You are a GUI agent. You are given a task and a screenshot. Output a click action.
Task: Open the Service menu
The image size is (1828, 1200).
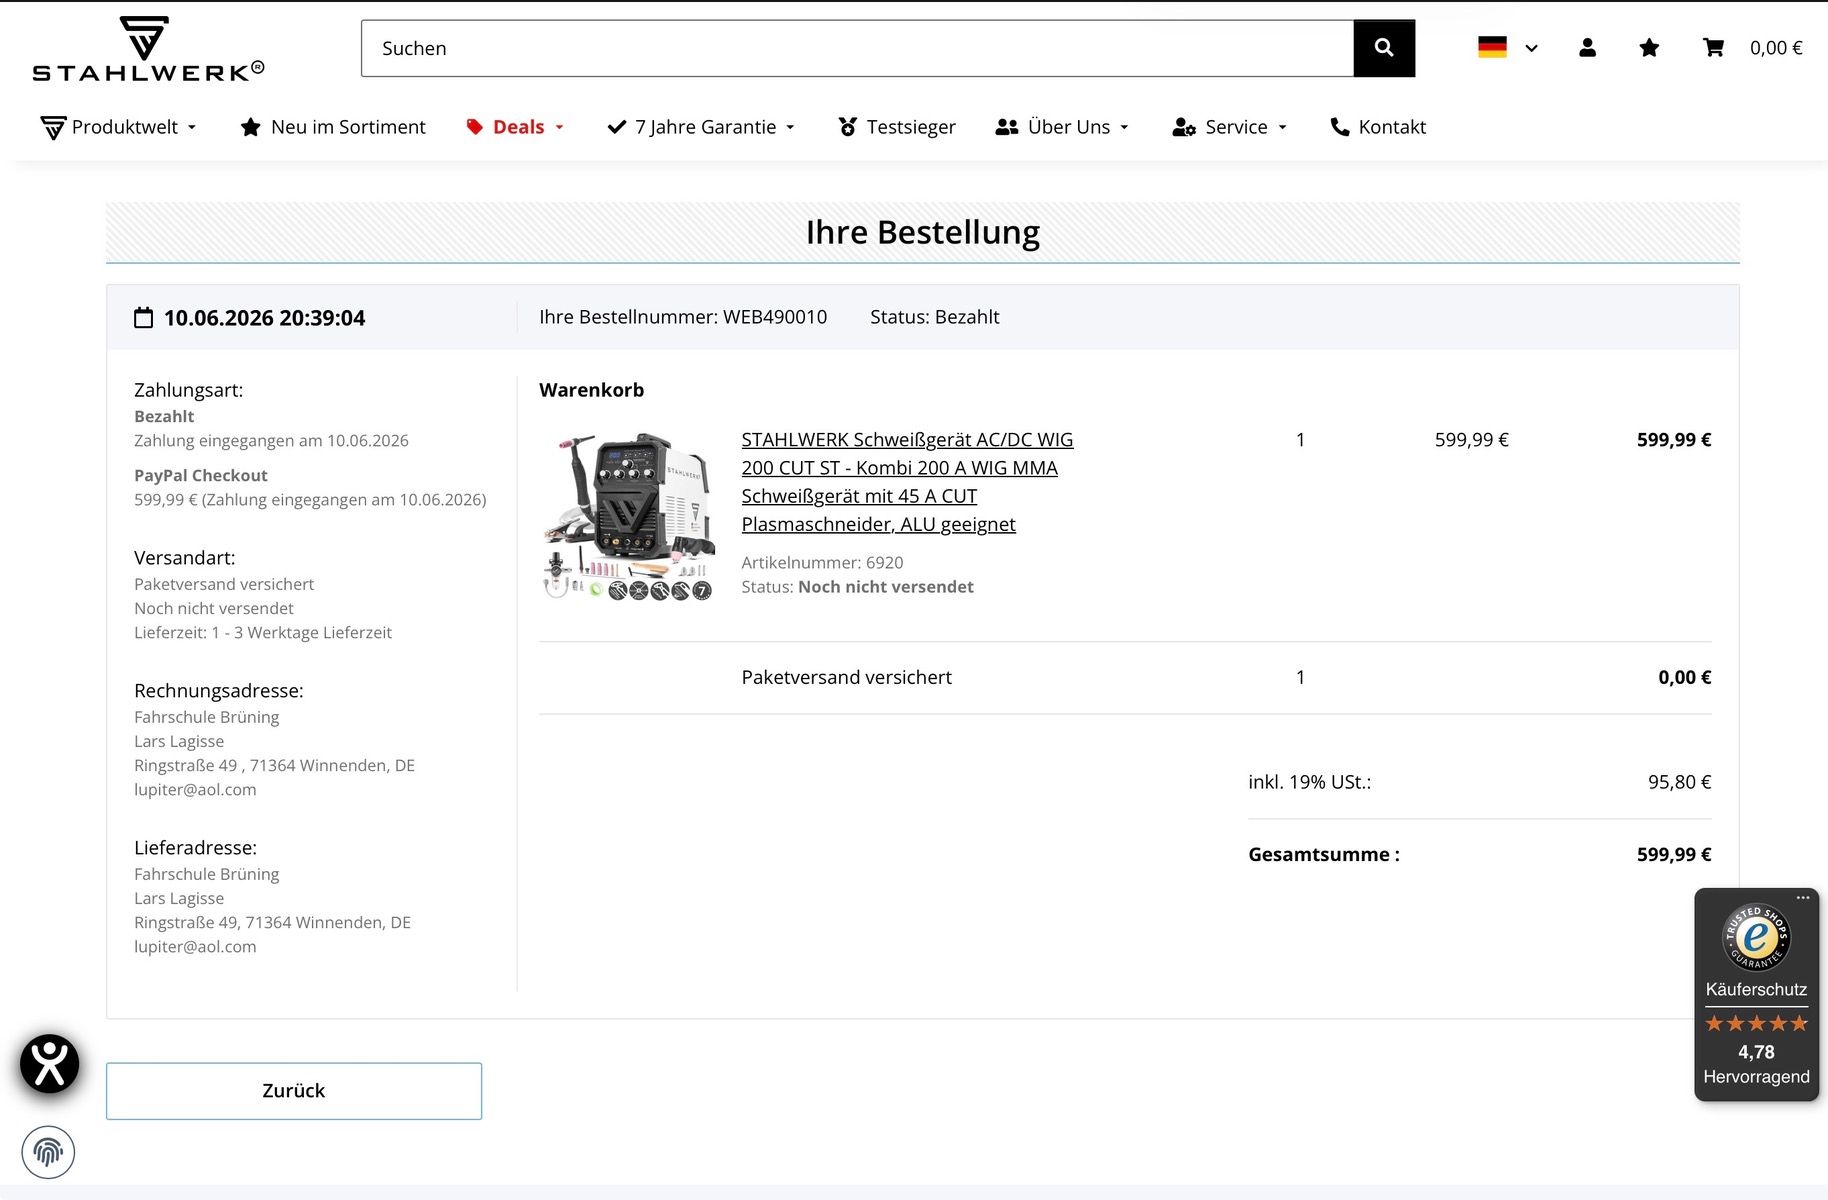[1230, 127]
